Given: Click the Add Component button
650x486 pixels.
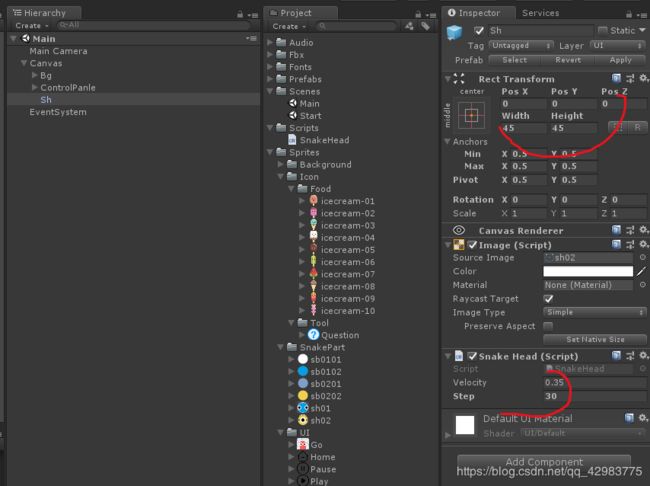Looking at the screenshot, I should pos(543,463).
